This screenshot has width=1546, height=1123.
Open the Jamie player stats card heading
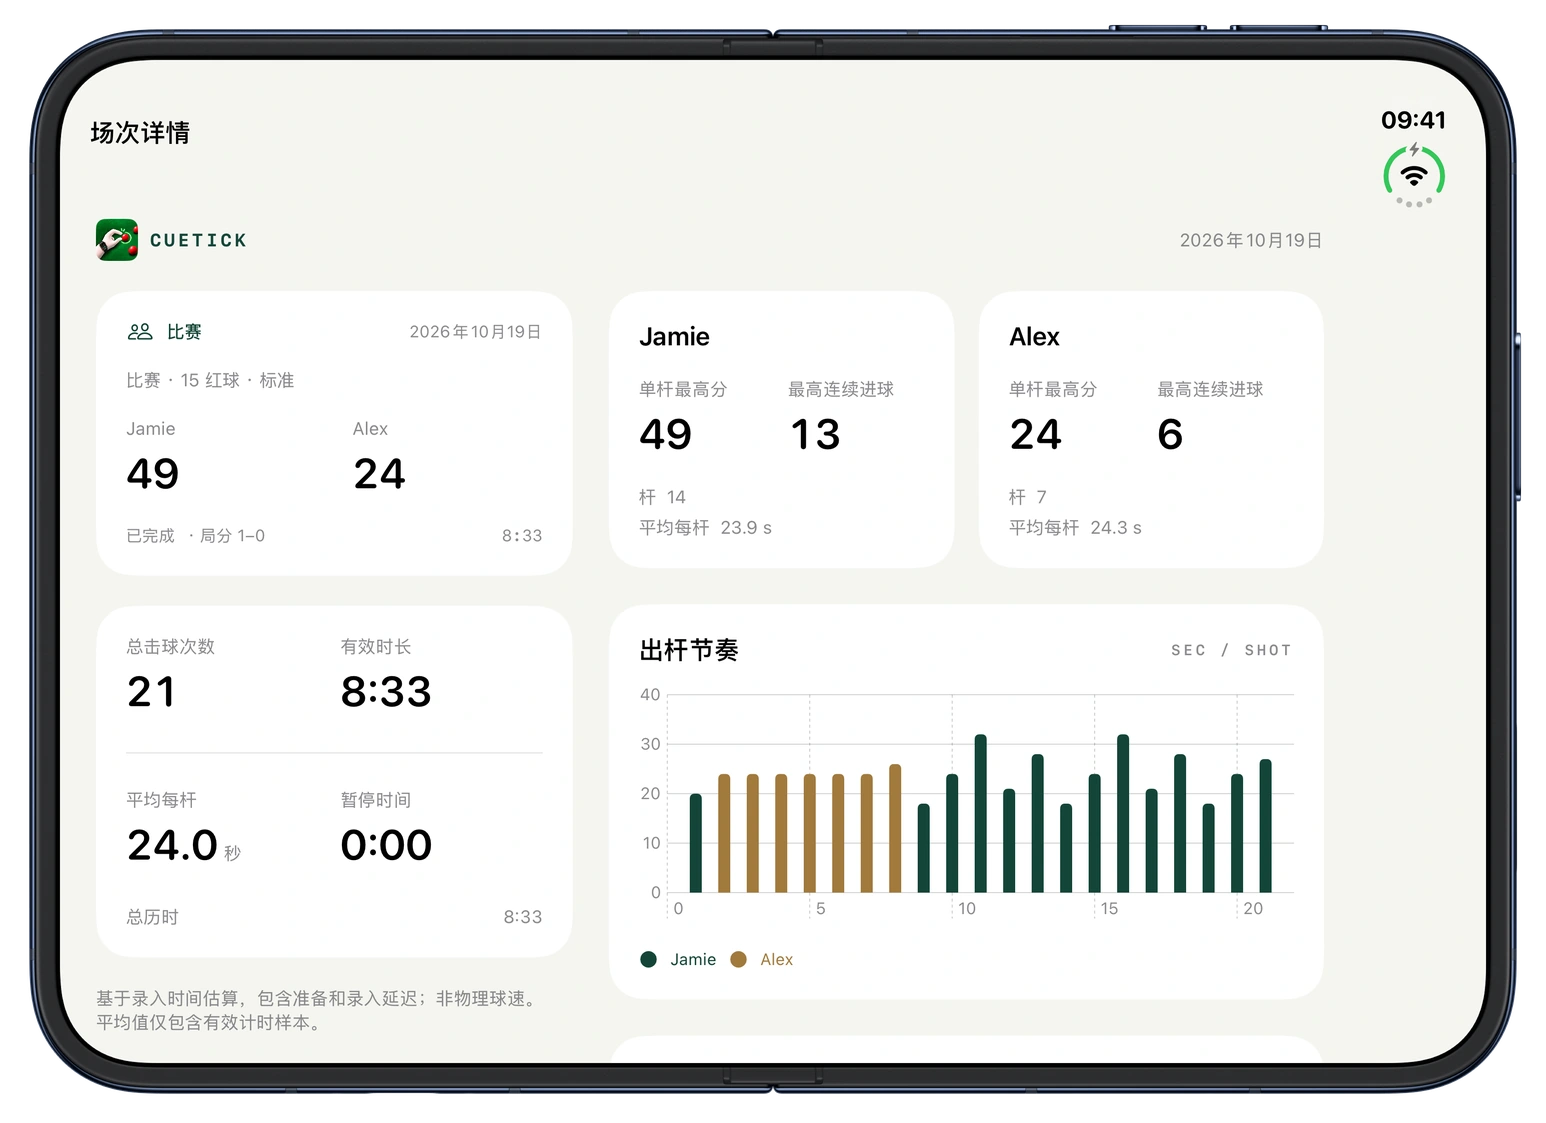coord(675,337)
